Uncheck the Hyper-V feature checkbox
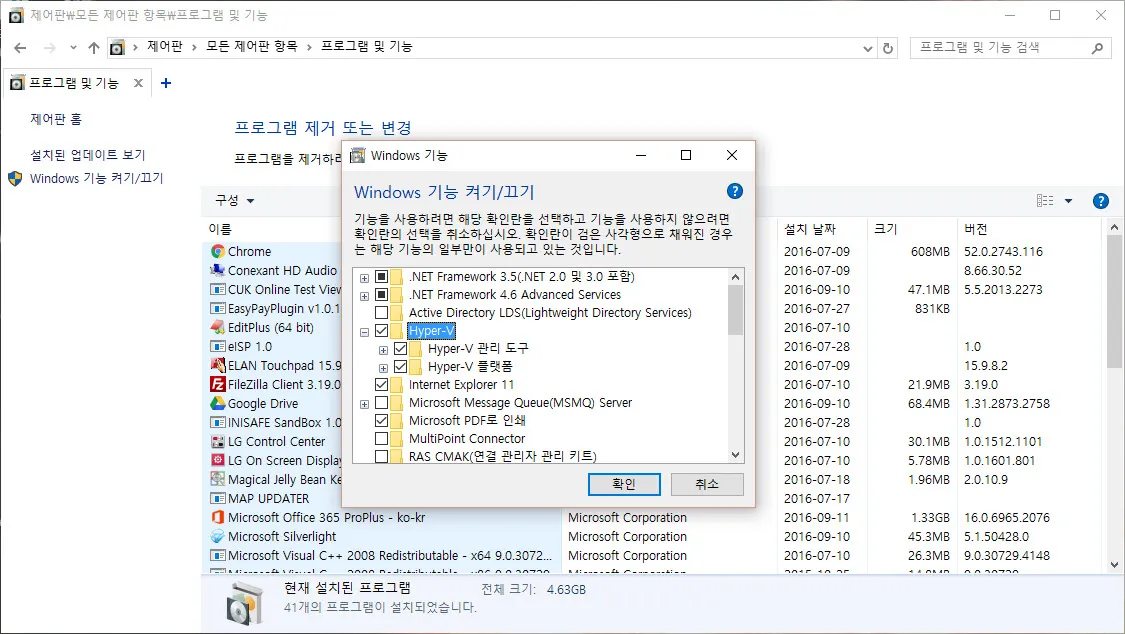The image size is (1125, 634). pyautogui.click(x=382, y=330)
